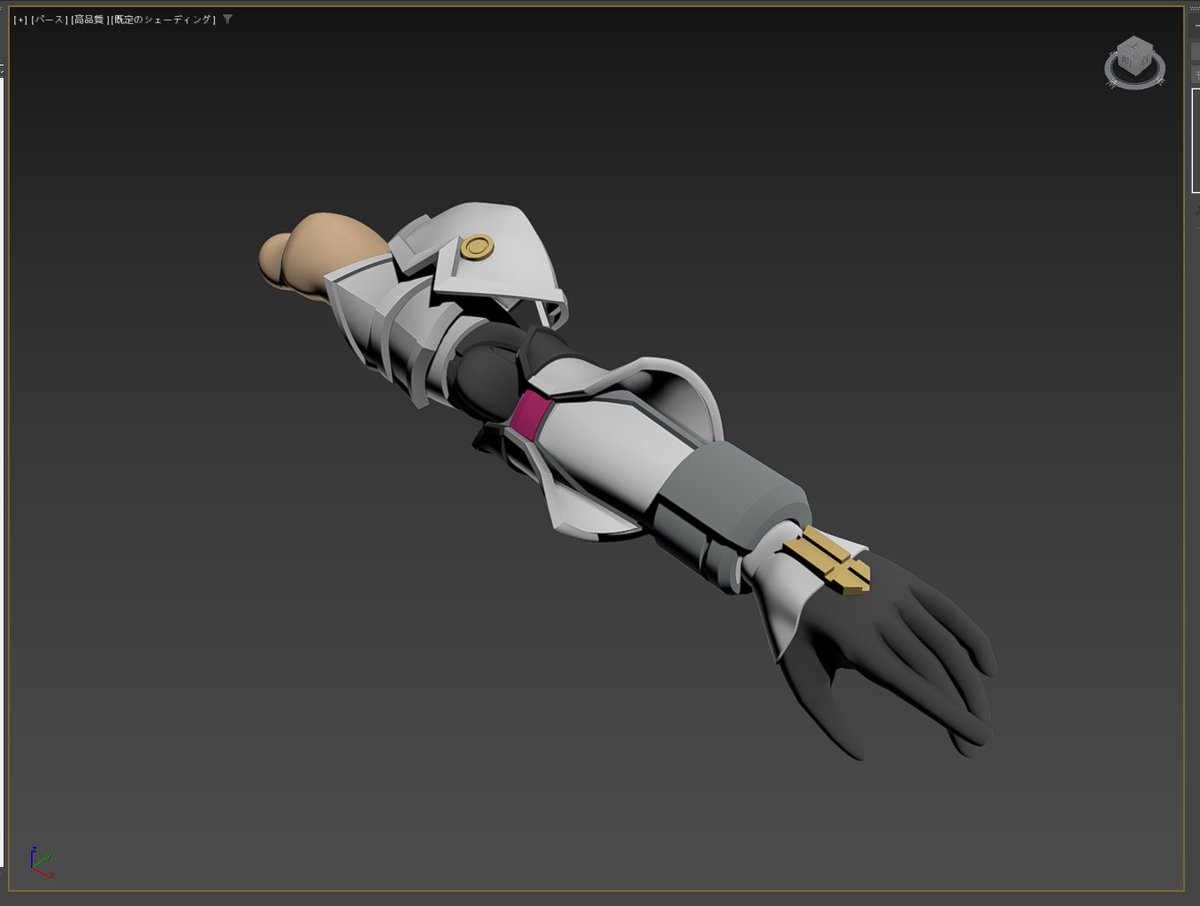Open the [+] viewport general menu
Viewport: 1200px width, 906px height.
click(20, 20)
